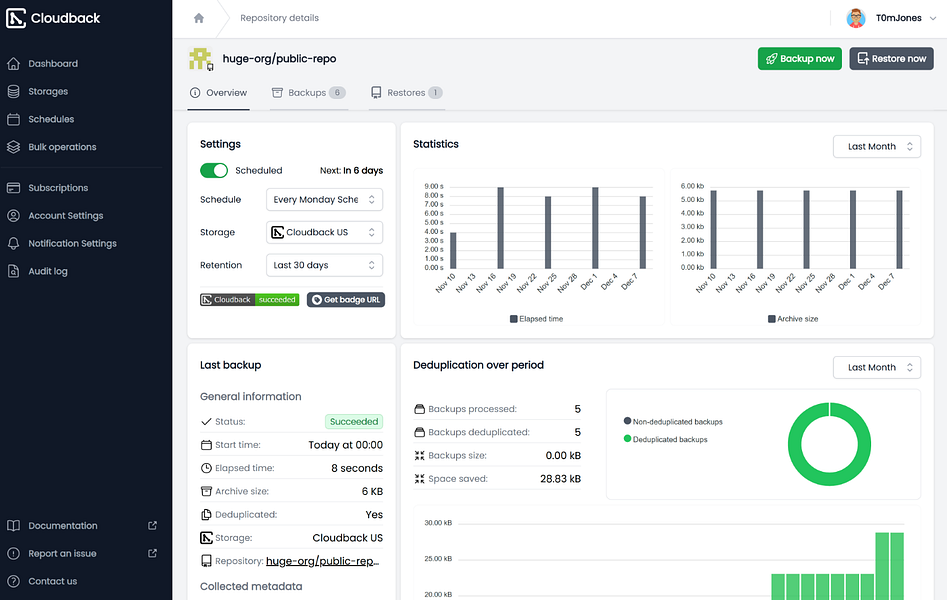
Task: Expand the T0mJones user menu chevron
Action: 933,18
